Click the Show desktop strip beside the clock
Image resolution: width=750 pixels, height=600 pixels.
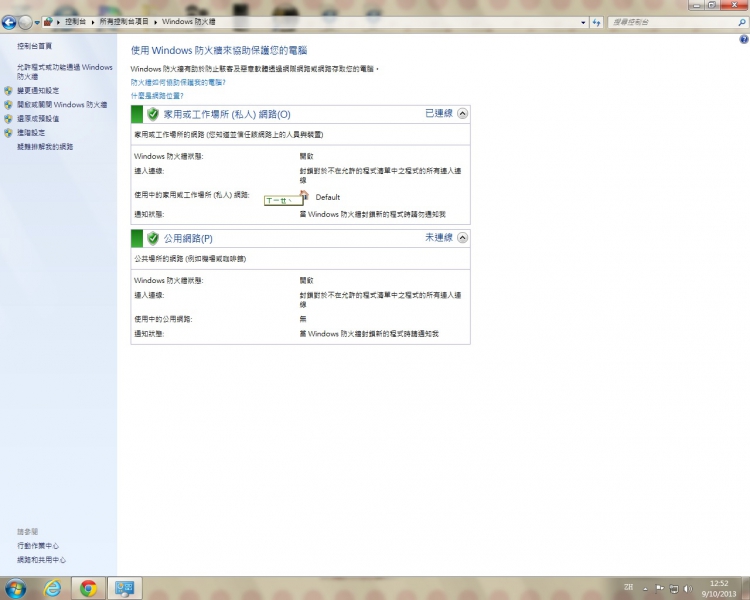tap(746, 589)
